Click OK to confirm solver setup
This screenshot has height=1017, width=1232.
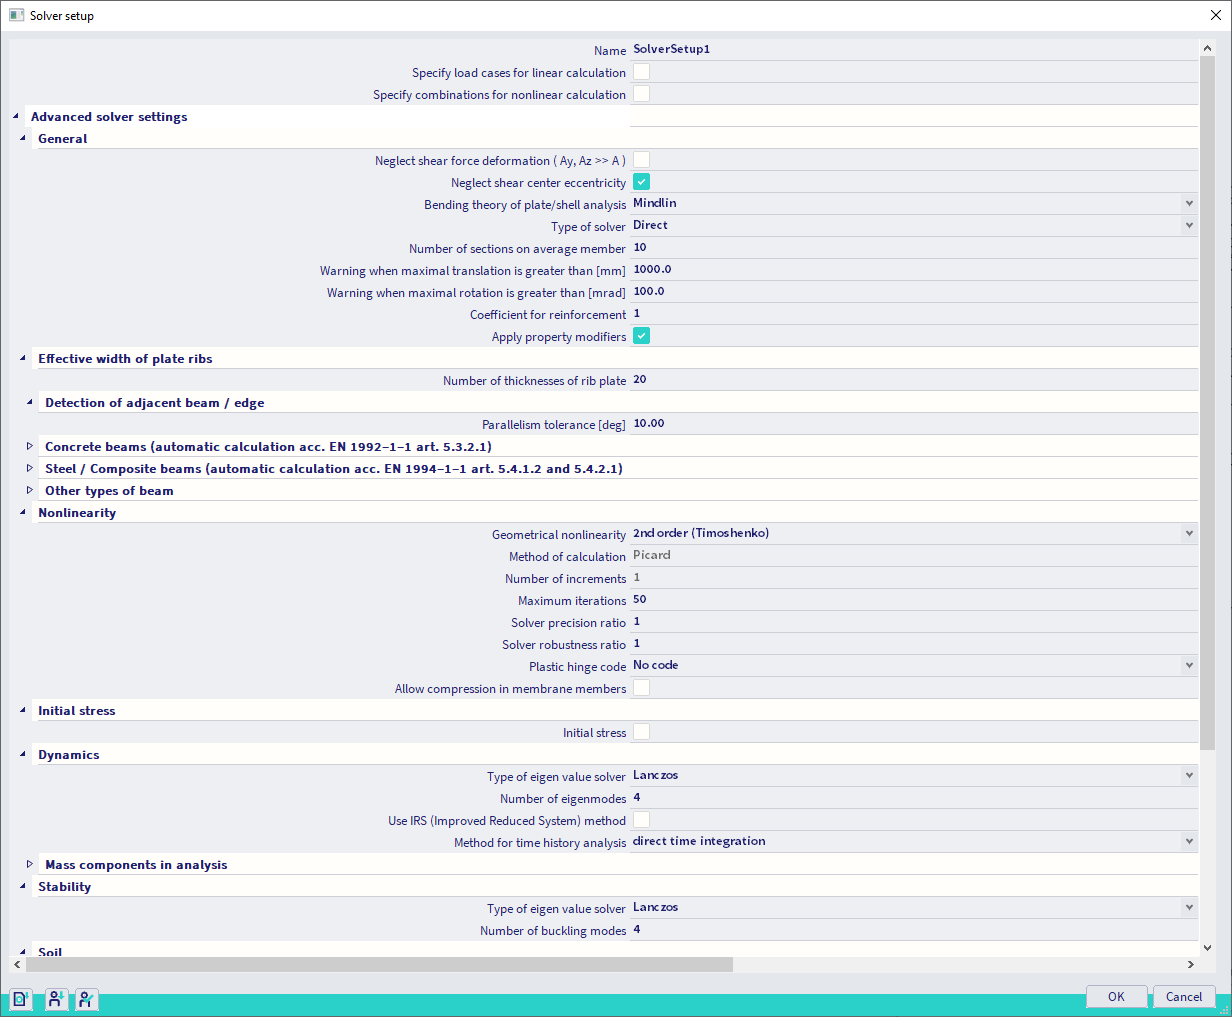[1116, 997]
